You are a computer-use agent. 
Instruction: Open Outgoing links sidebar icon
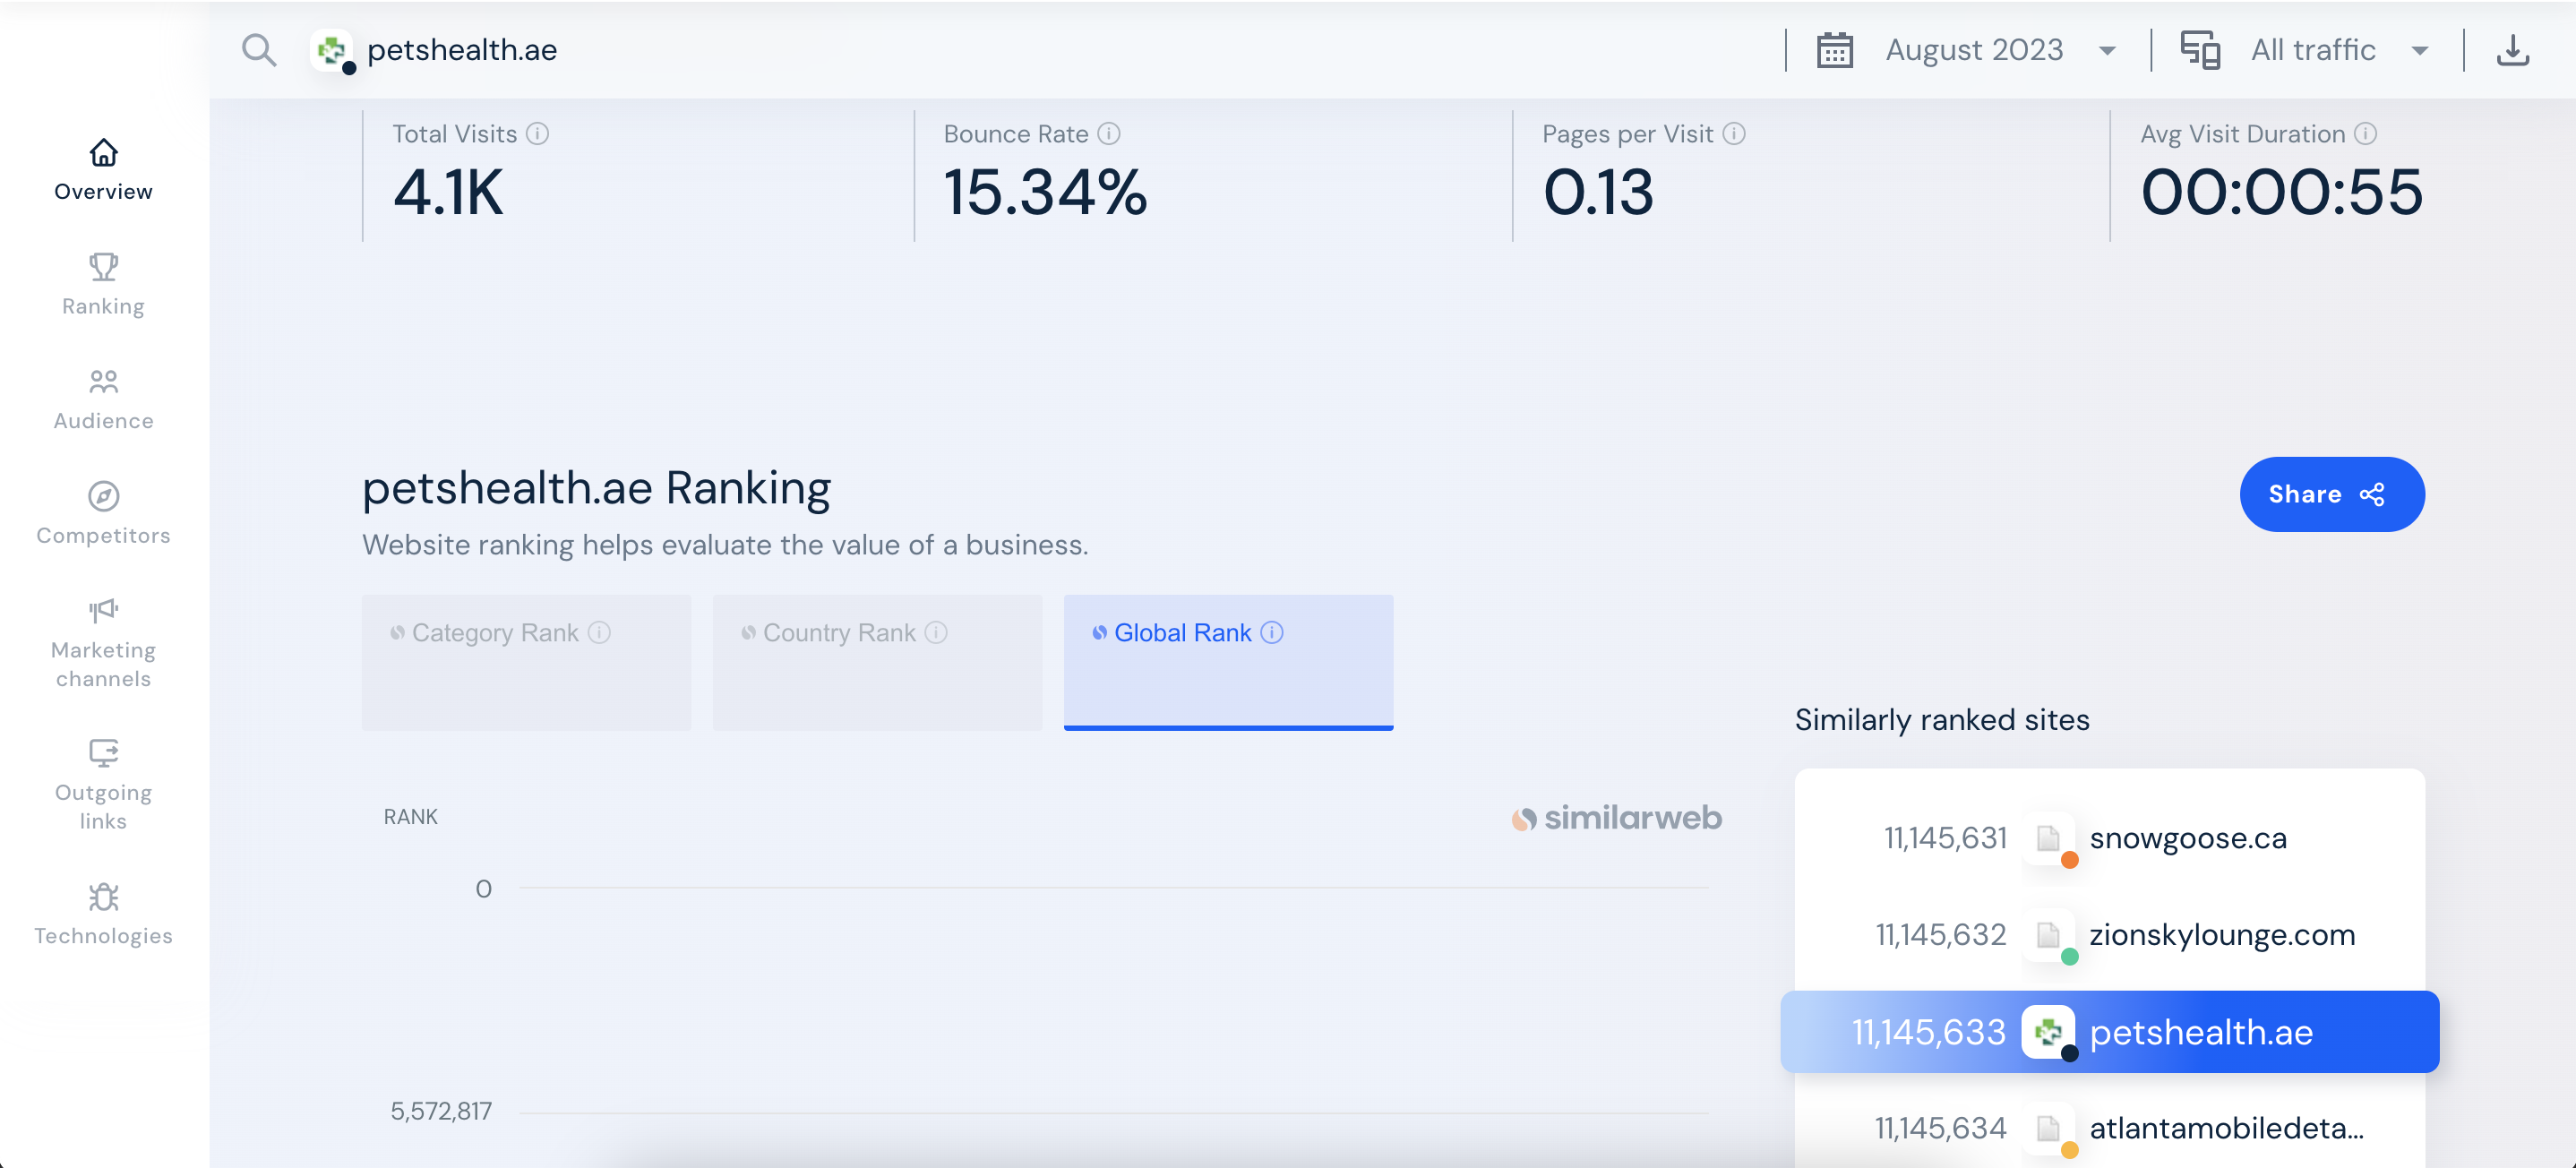[103, 753]
